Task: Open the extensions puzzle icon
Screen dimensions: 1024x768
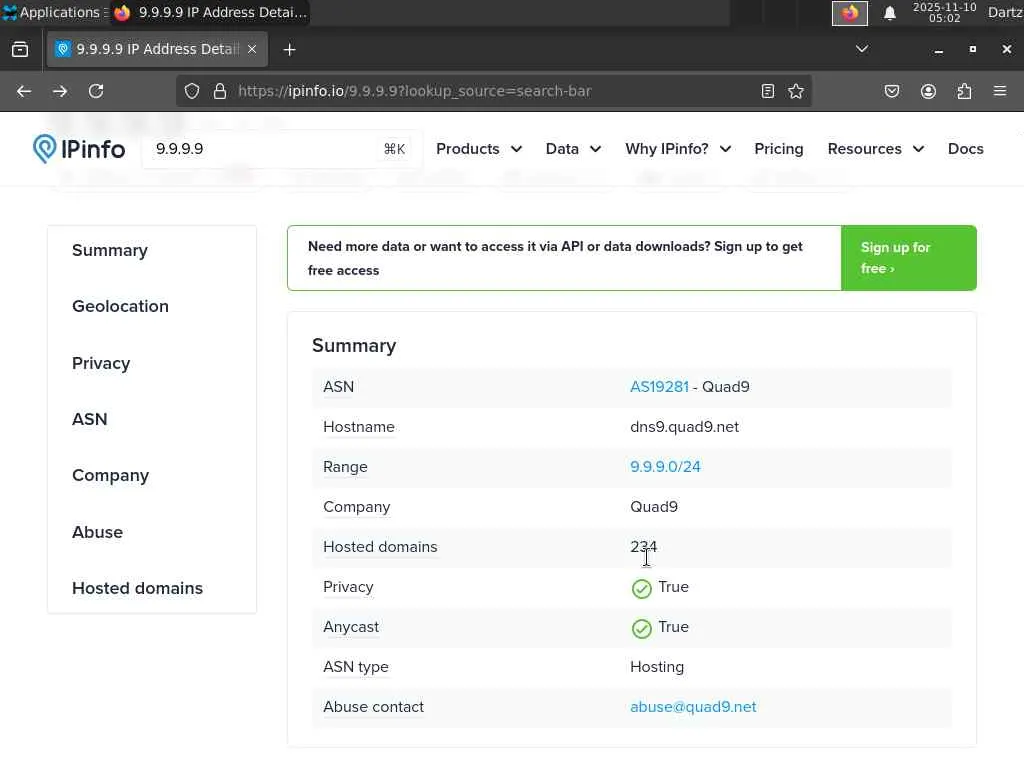Action: click(x=964, y=91)
